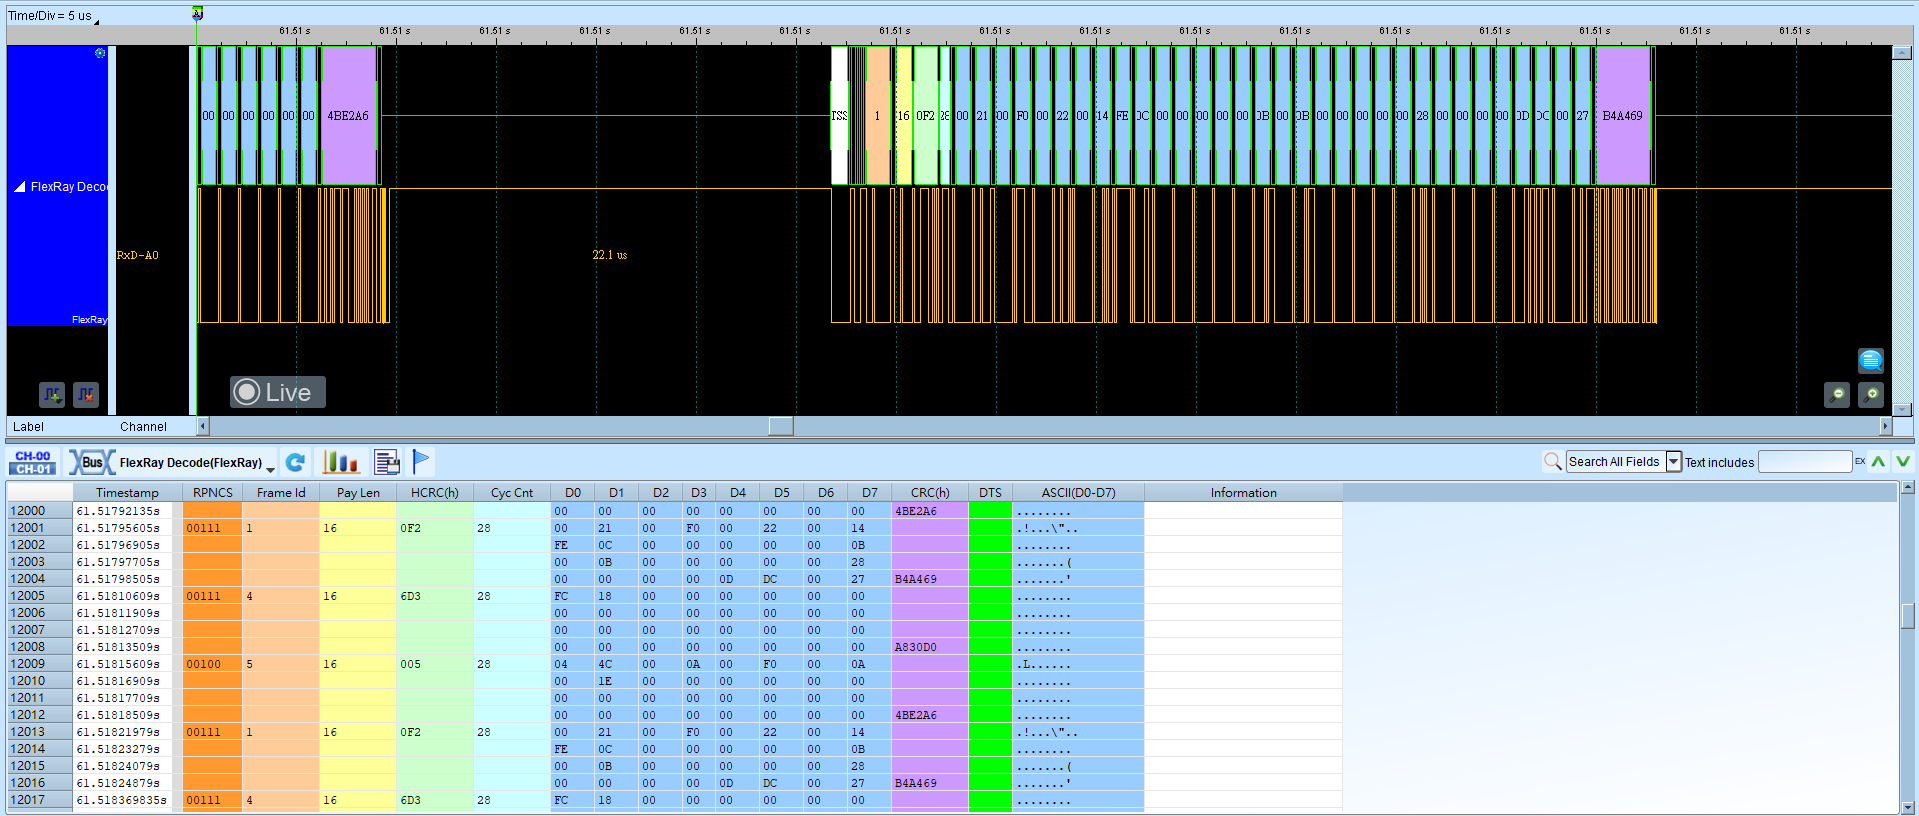Click the Timestamp column header

click(127, 492)
